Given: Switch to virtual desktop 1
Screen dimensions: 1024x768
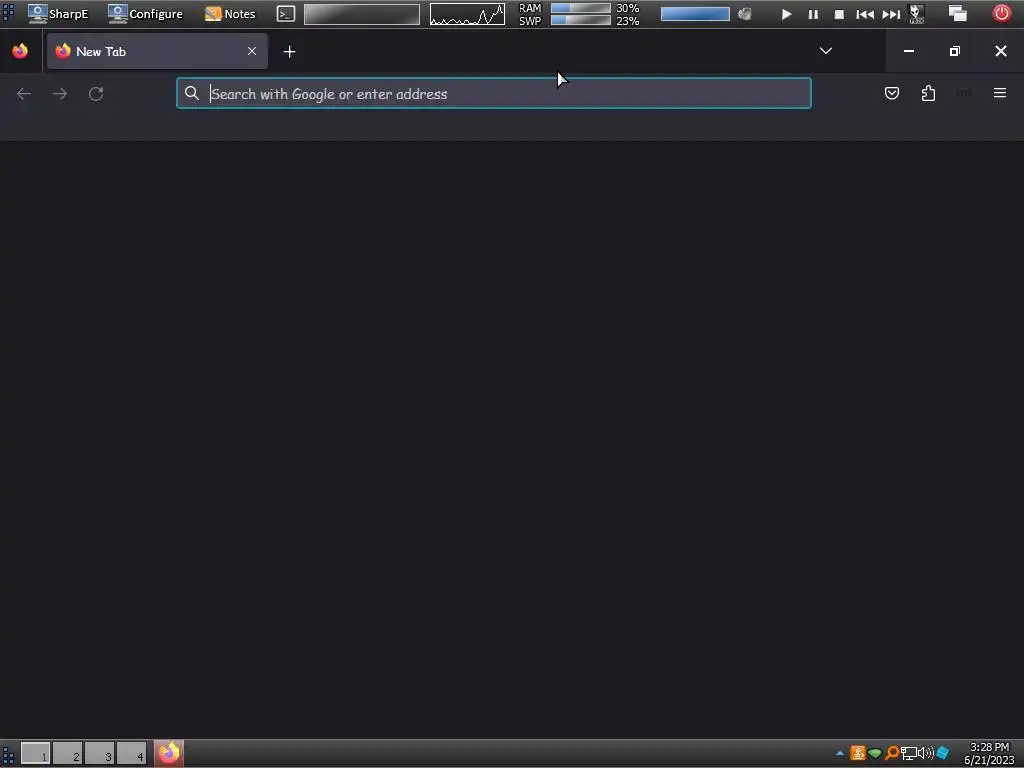Looking at the screenshot, I should point(35,754).
